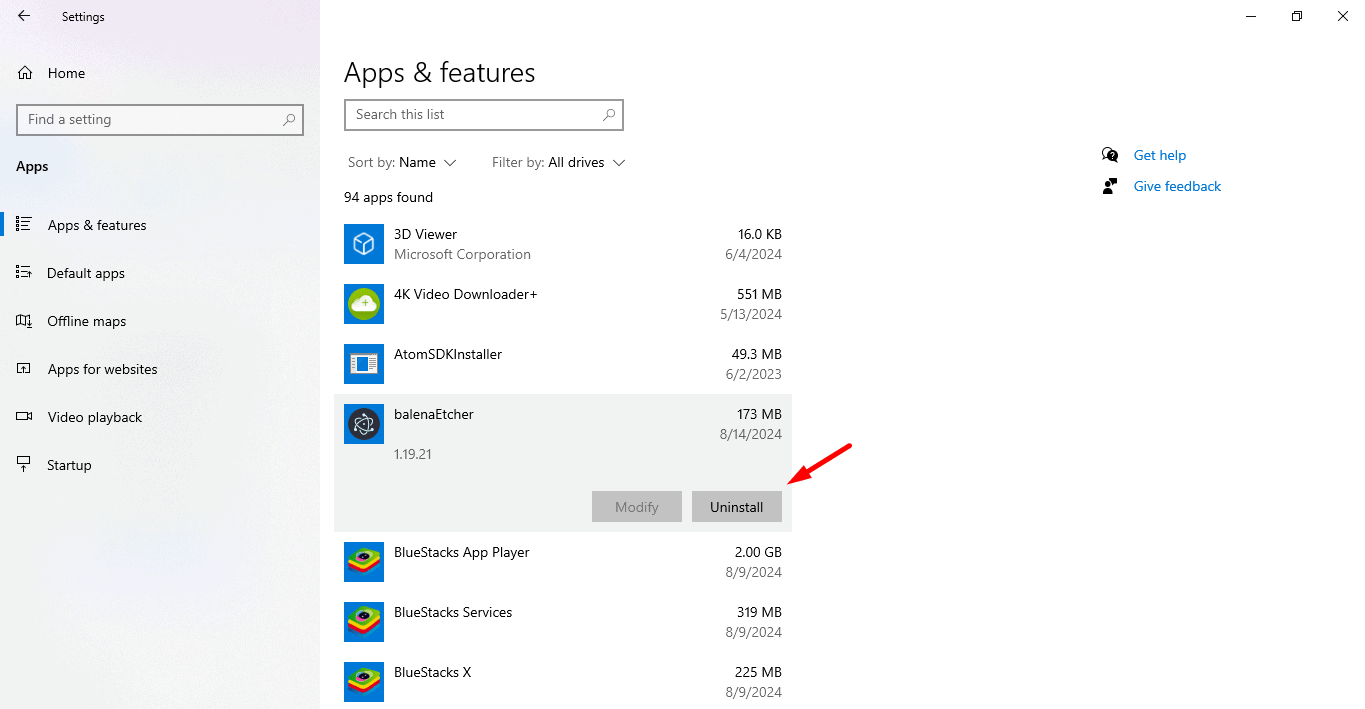Select the 3D Viewer app name

(425, 234)
